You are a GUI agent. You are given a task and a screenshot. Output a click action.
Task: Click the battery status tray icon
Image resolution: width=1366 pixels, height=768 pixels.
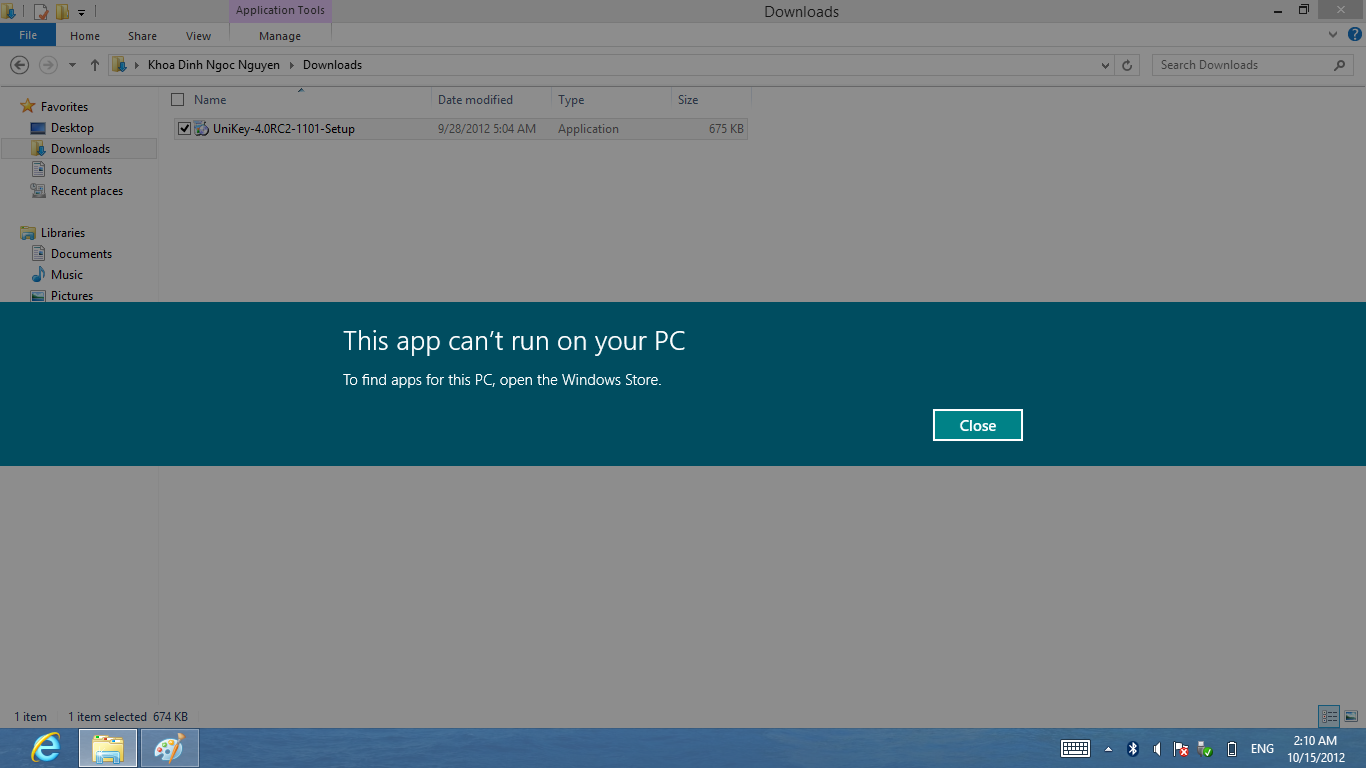(1232, 748)
